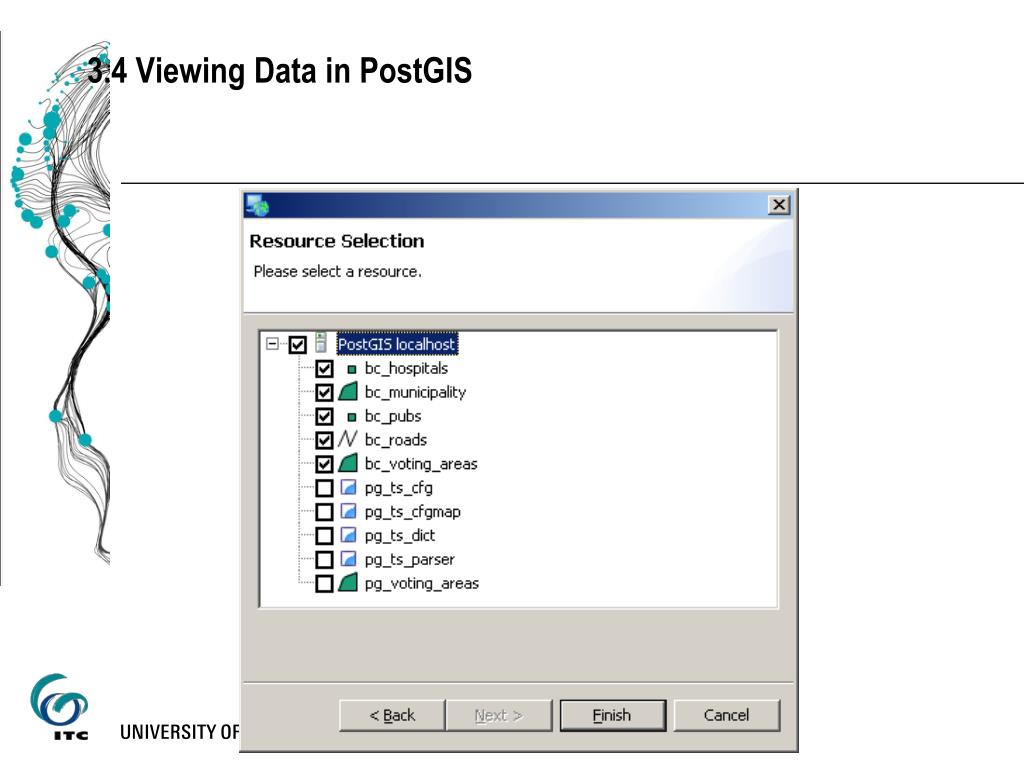Click the pg_voting_areas polygon icon
The height and width of the screenshot is (768, 1024).
348,583
